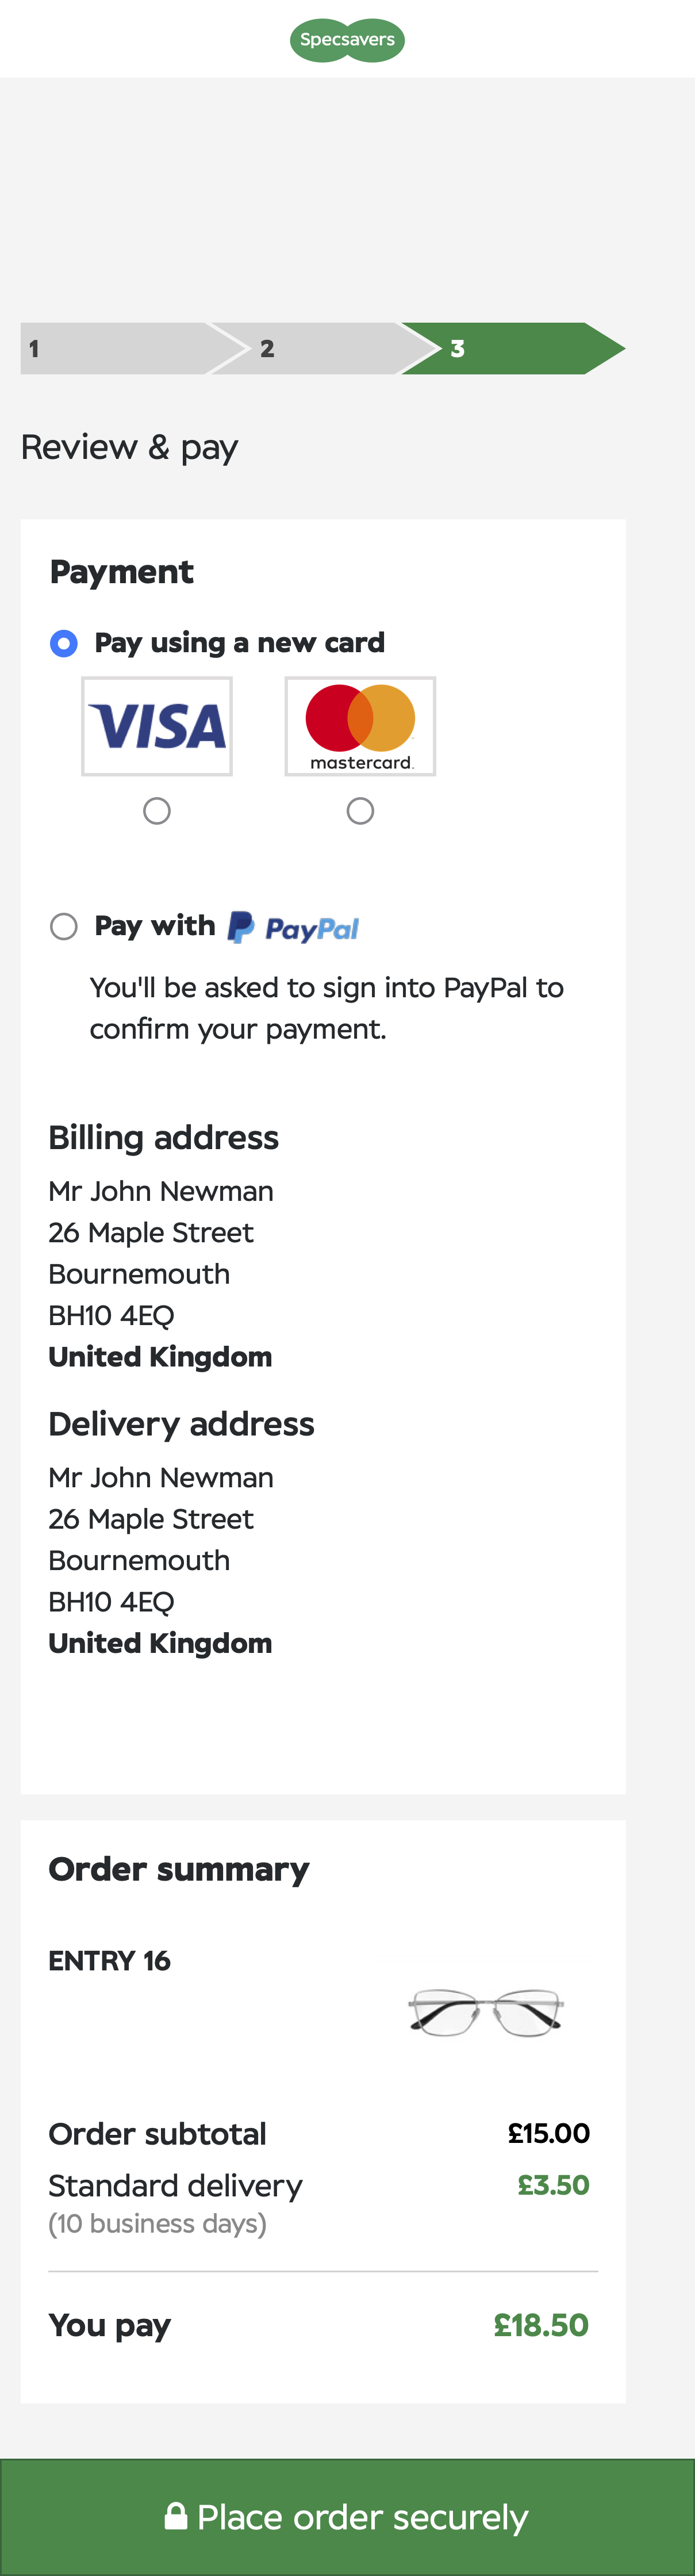Select the Pay with PayPal radio button

[64, 927]
